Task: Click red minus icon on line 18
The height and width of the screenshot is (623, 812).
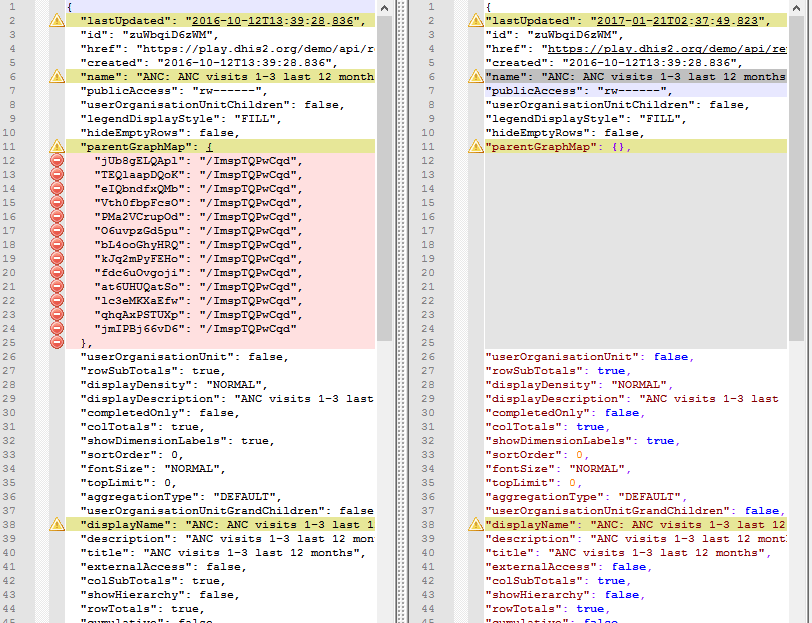Action: click(x=57, y=245)
